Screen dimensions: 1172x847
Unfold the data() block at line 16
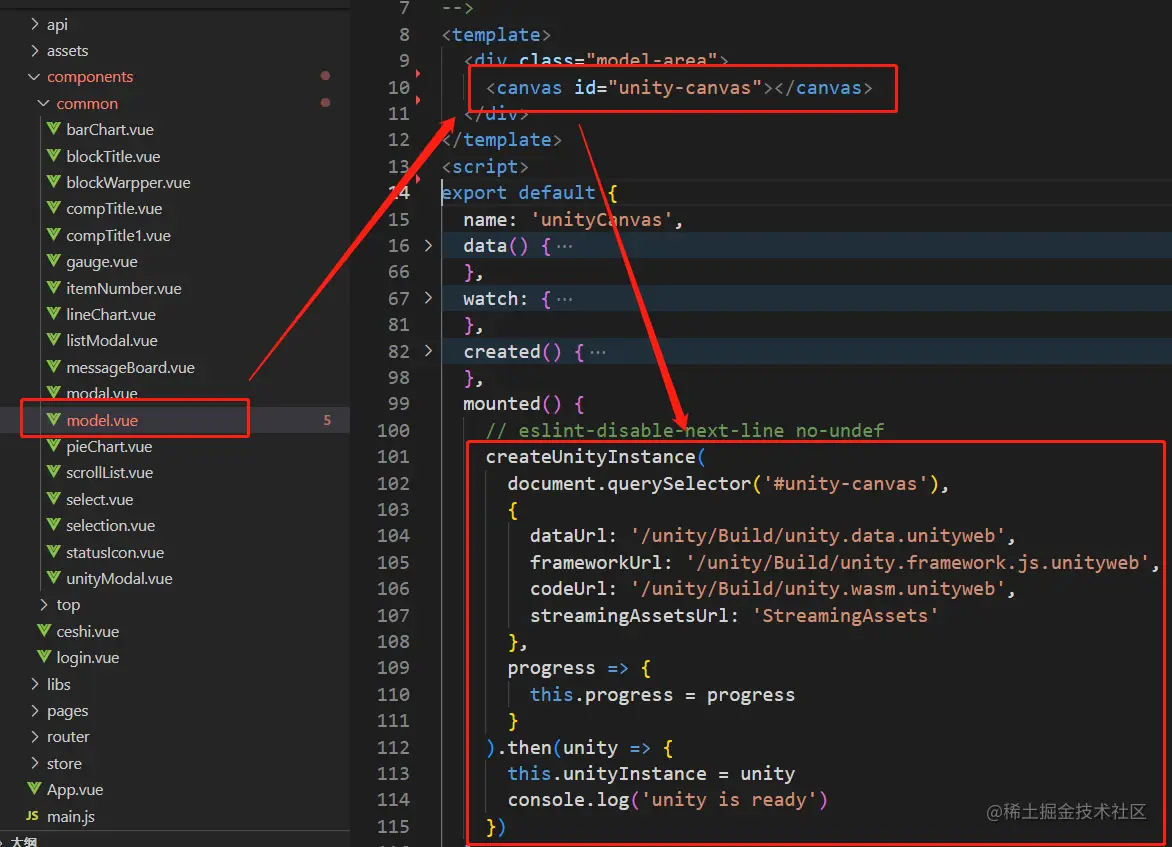click(428, 245)
